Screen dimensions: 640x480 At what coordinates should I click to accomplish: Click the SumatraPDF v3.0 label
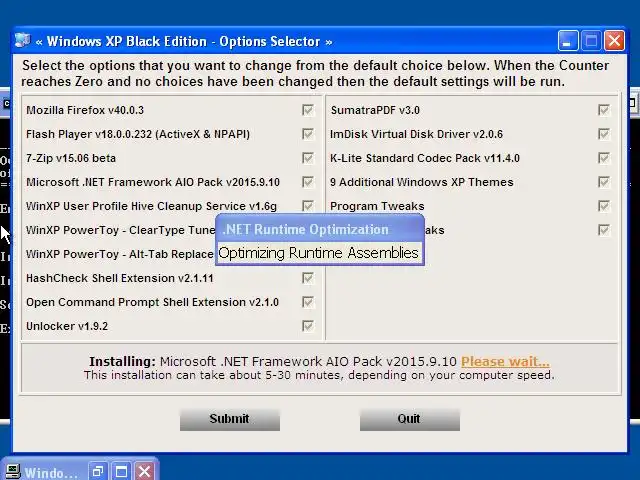(375, 110)
